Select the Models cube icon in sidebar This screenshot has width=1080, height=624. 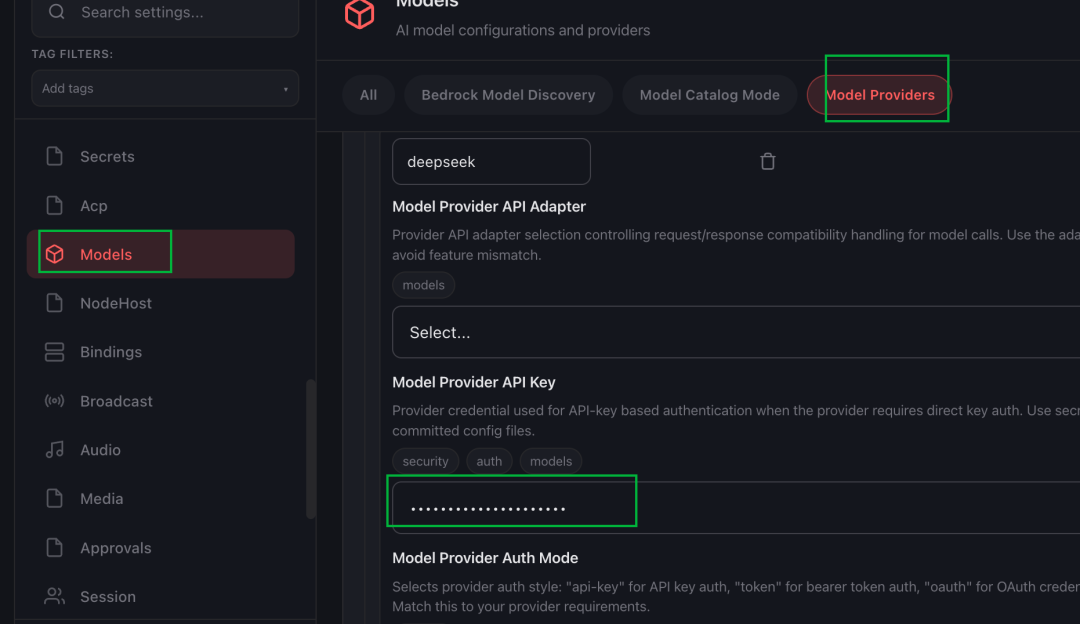[54, 254]
